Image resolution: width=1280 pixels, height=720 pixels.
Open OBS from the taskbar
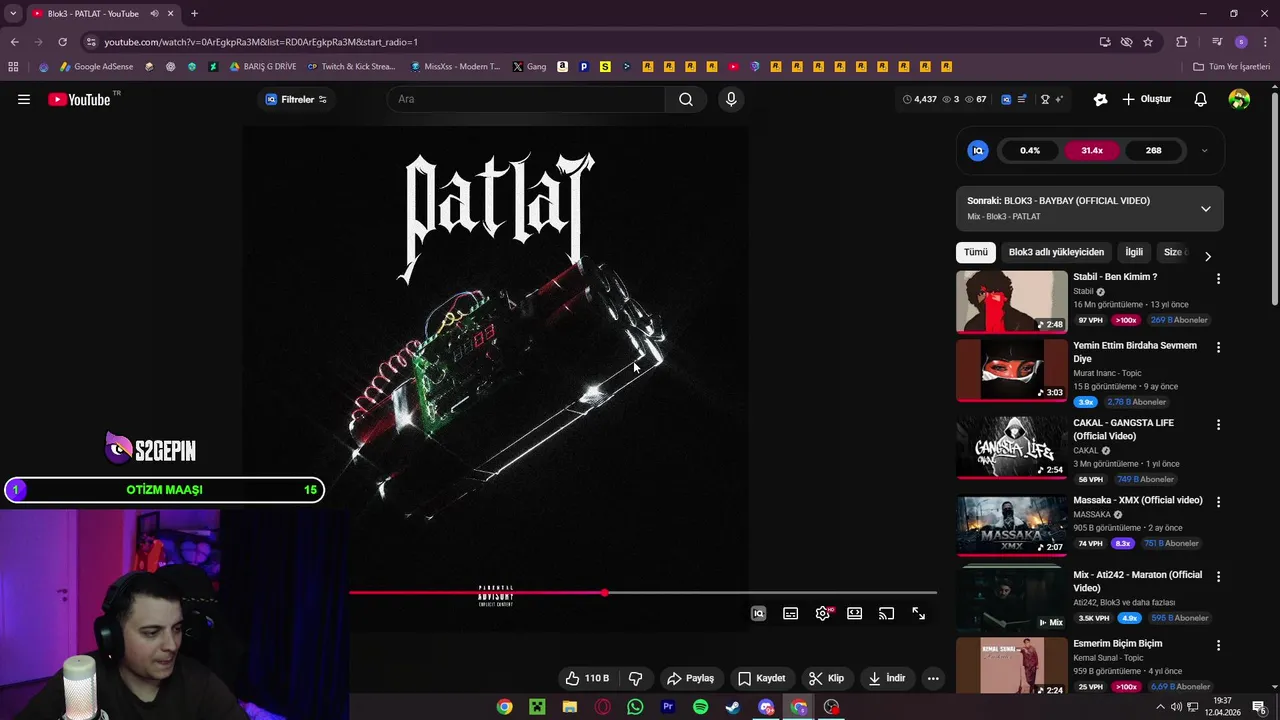tap(831, 707)
